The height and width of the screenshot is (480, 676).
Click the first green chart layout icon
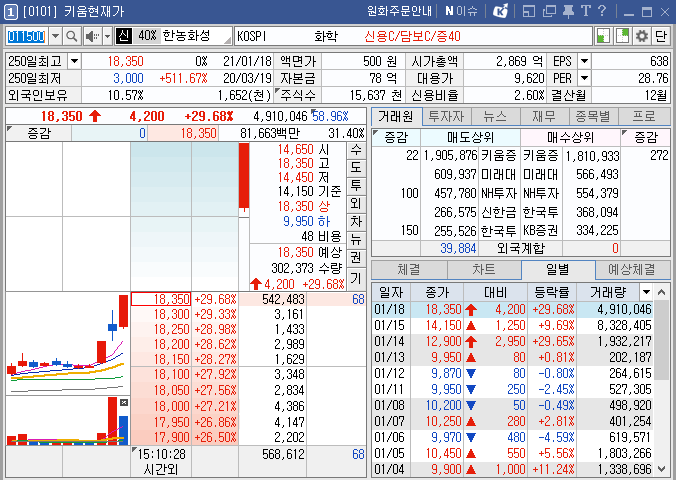(x=604, y=36)
